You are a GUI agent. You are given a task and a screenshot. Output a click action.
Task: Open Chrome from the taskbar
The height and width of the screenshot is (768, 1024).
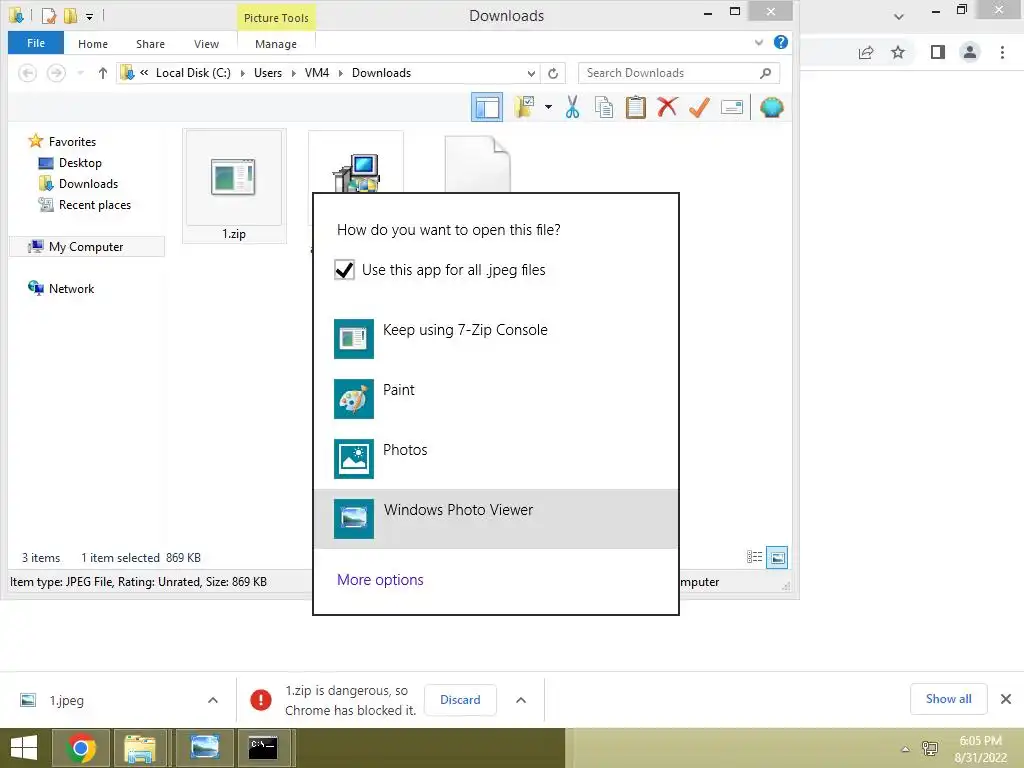click(81, 748)
